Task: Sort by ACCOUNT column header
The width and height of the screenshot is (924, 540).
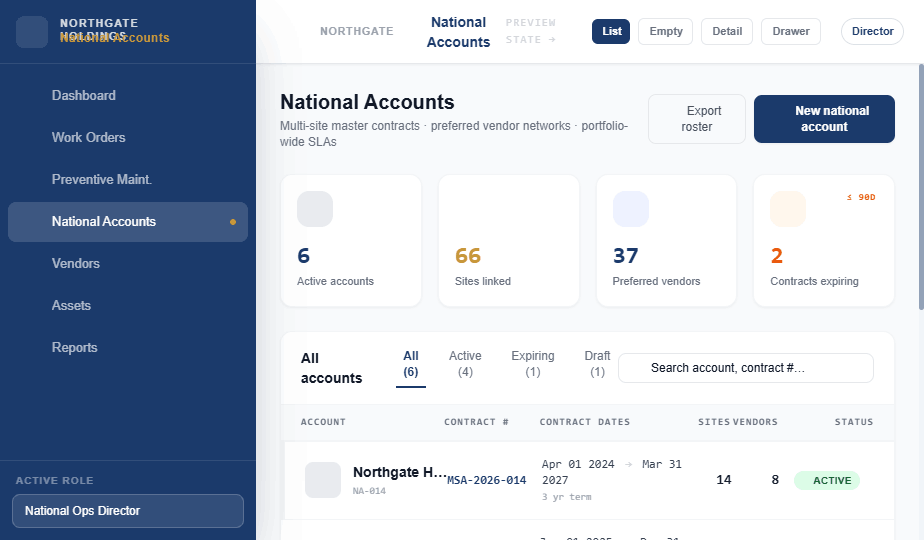Action: click(x=323, y=422)
